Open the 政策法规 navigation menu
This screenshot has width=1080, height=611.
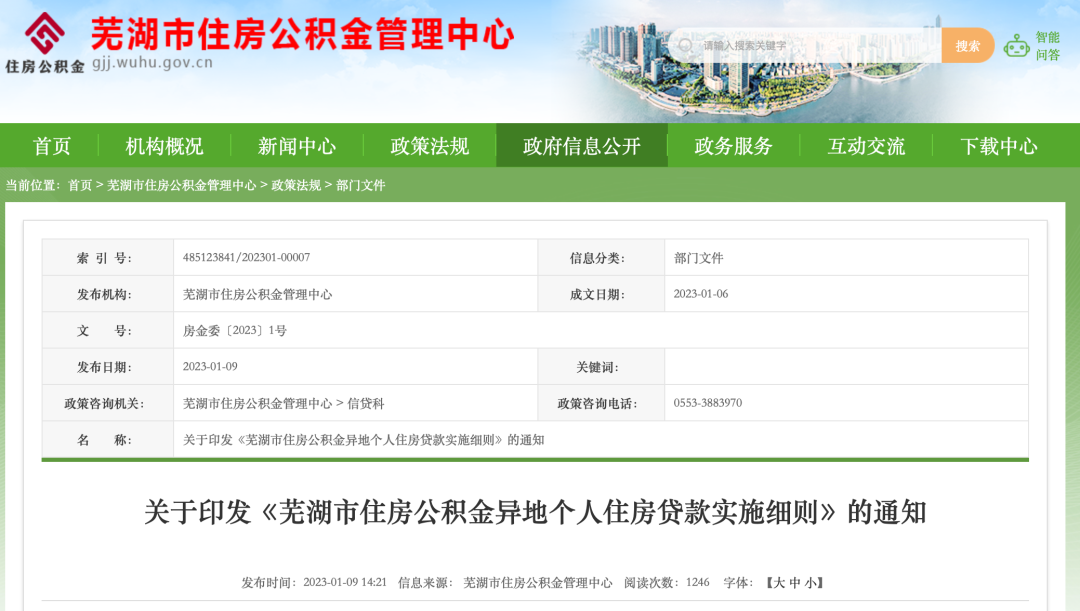coord(429,145)
